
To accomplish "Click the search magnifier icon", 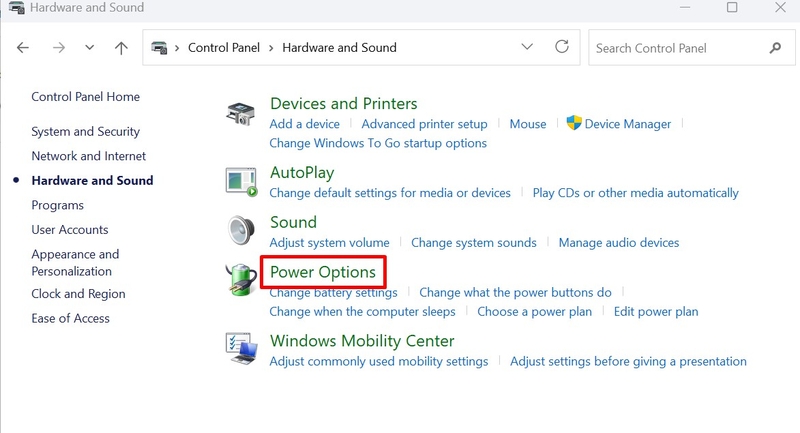I will click(x=775, y=48).
